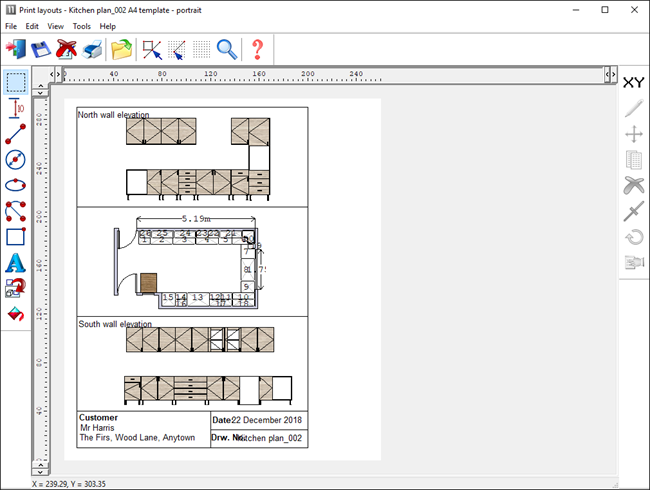The width and height of the screenshot is (650, 490).
Task: Click the Save layout floppy disk icon
Action: tap(42, 48)
